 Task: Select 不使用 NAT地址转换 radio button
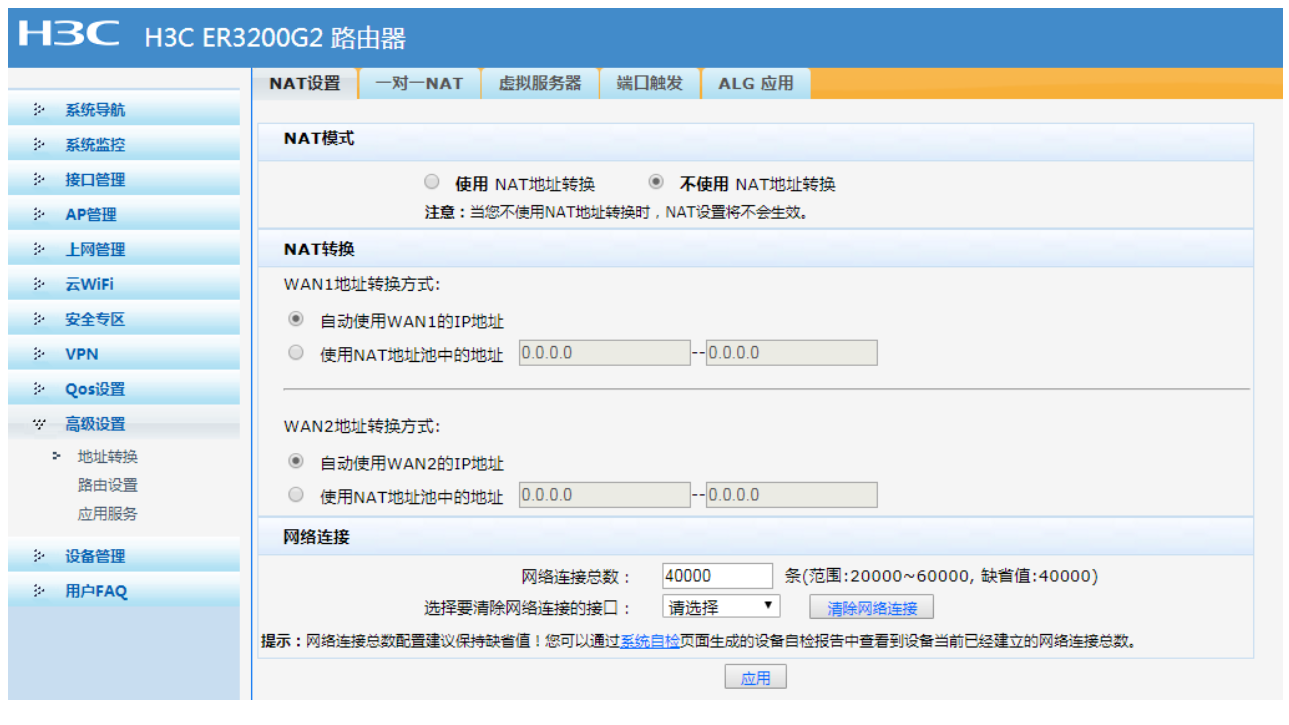(656, 182)
